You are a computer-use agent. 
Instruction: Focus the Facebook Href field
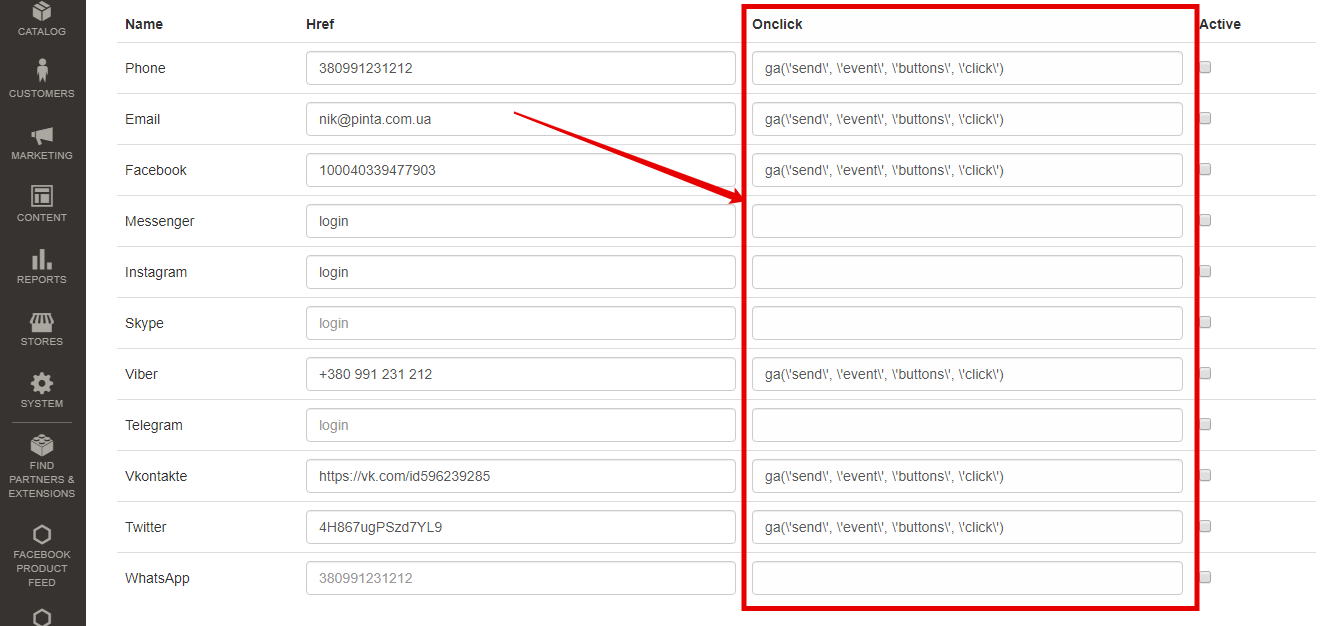click(521, 170)
